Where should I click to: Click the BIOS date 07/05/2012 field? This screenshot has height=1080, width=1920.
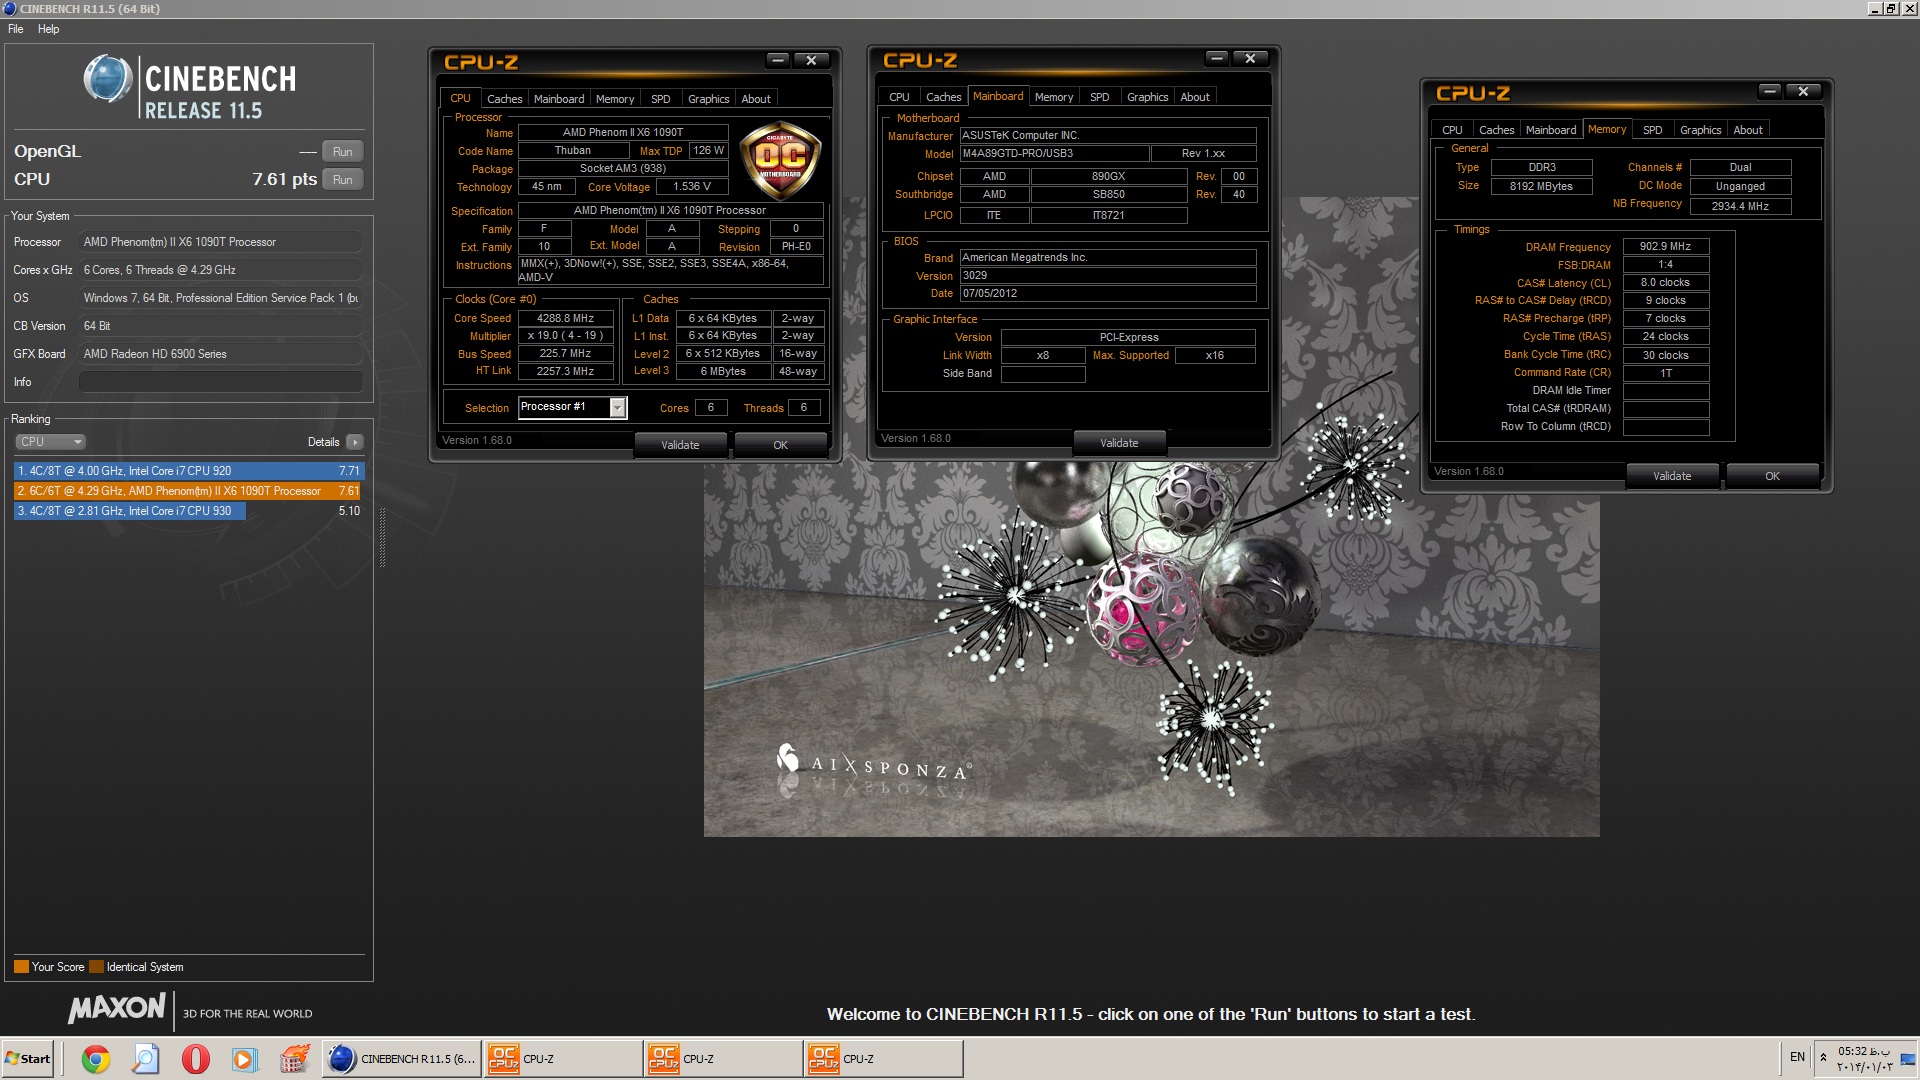[x=1108, y=293]
